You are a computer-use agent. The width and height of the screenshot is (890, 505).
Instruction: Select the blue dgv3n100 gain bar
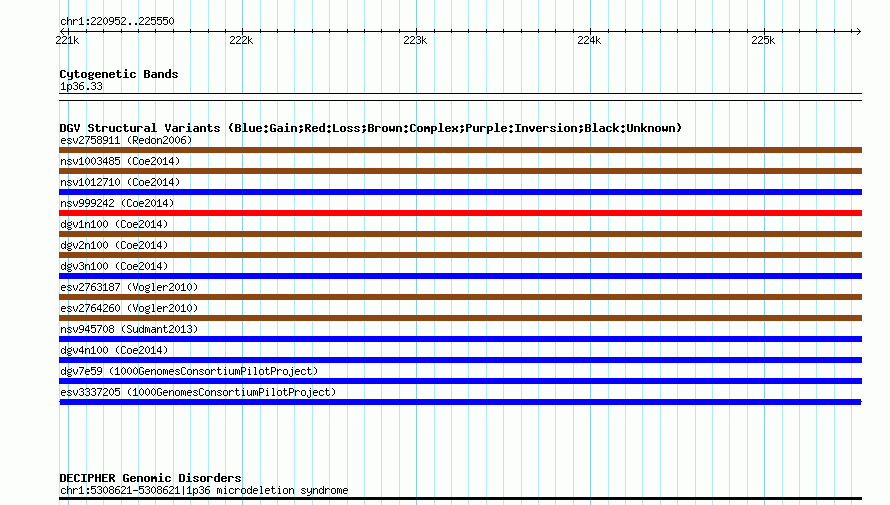click(460, 276)
